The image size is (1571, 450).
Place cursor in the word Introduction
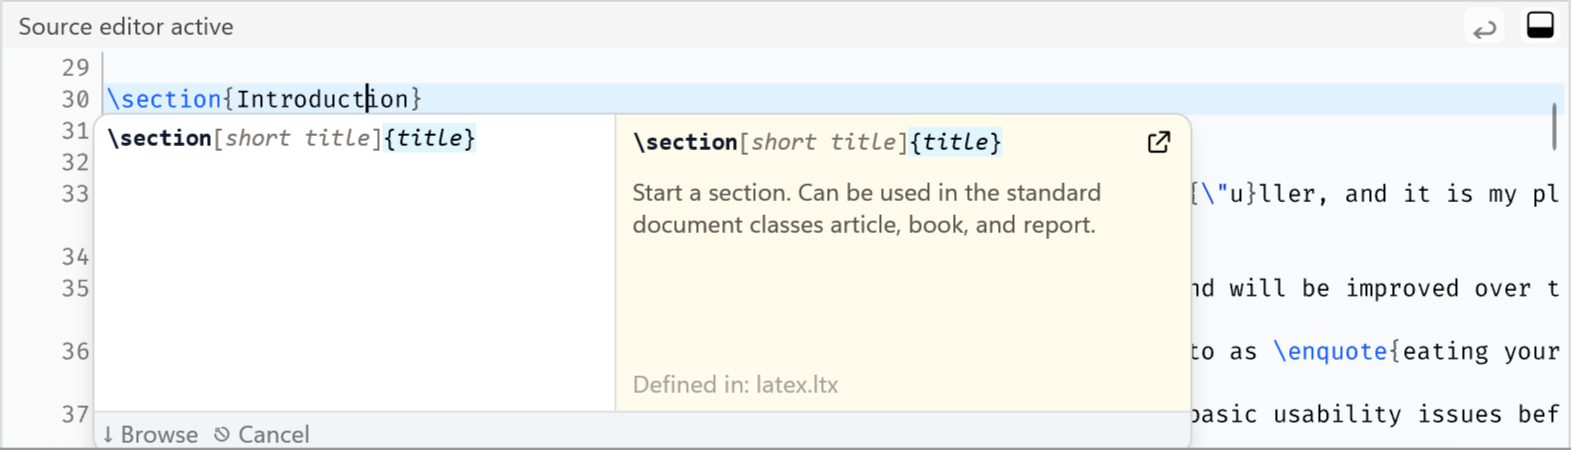(320, 99)
